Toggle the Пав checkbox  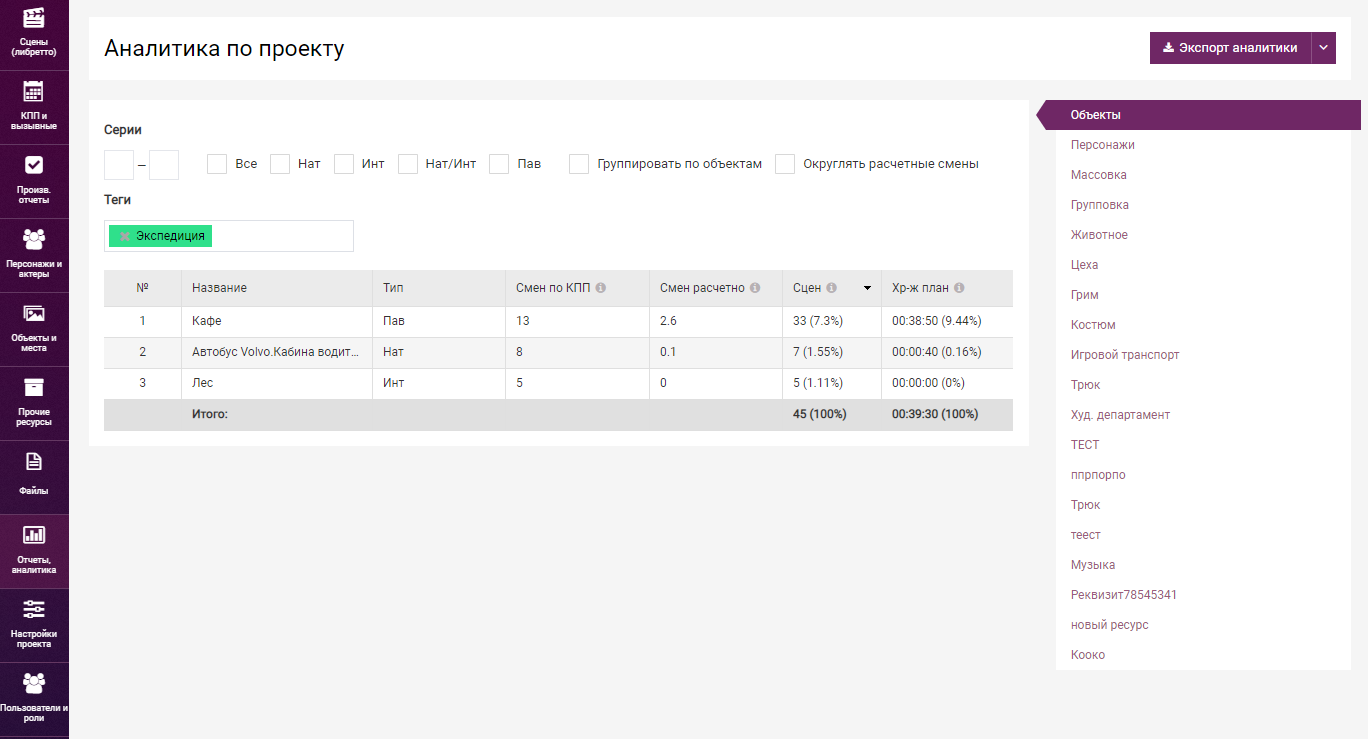(499, 164)
